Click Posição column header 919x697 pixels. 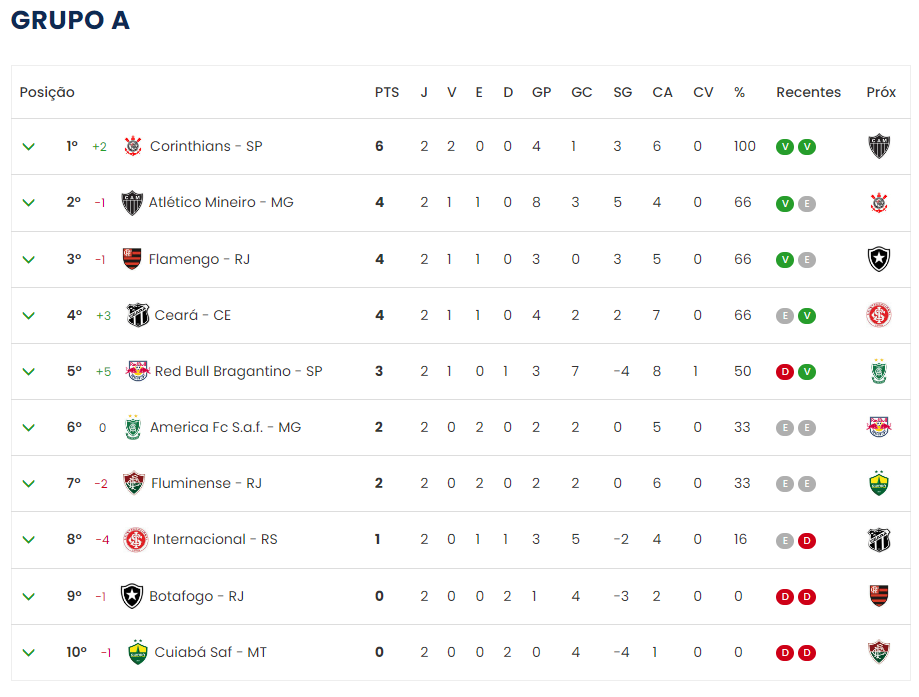[47, 92]
